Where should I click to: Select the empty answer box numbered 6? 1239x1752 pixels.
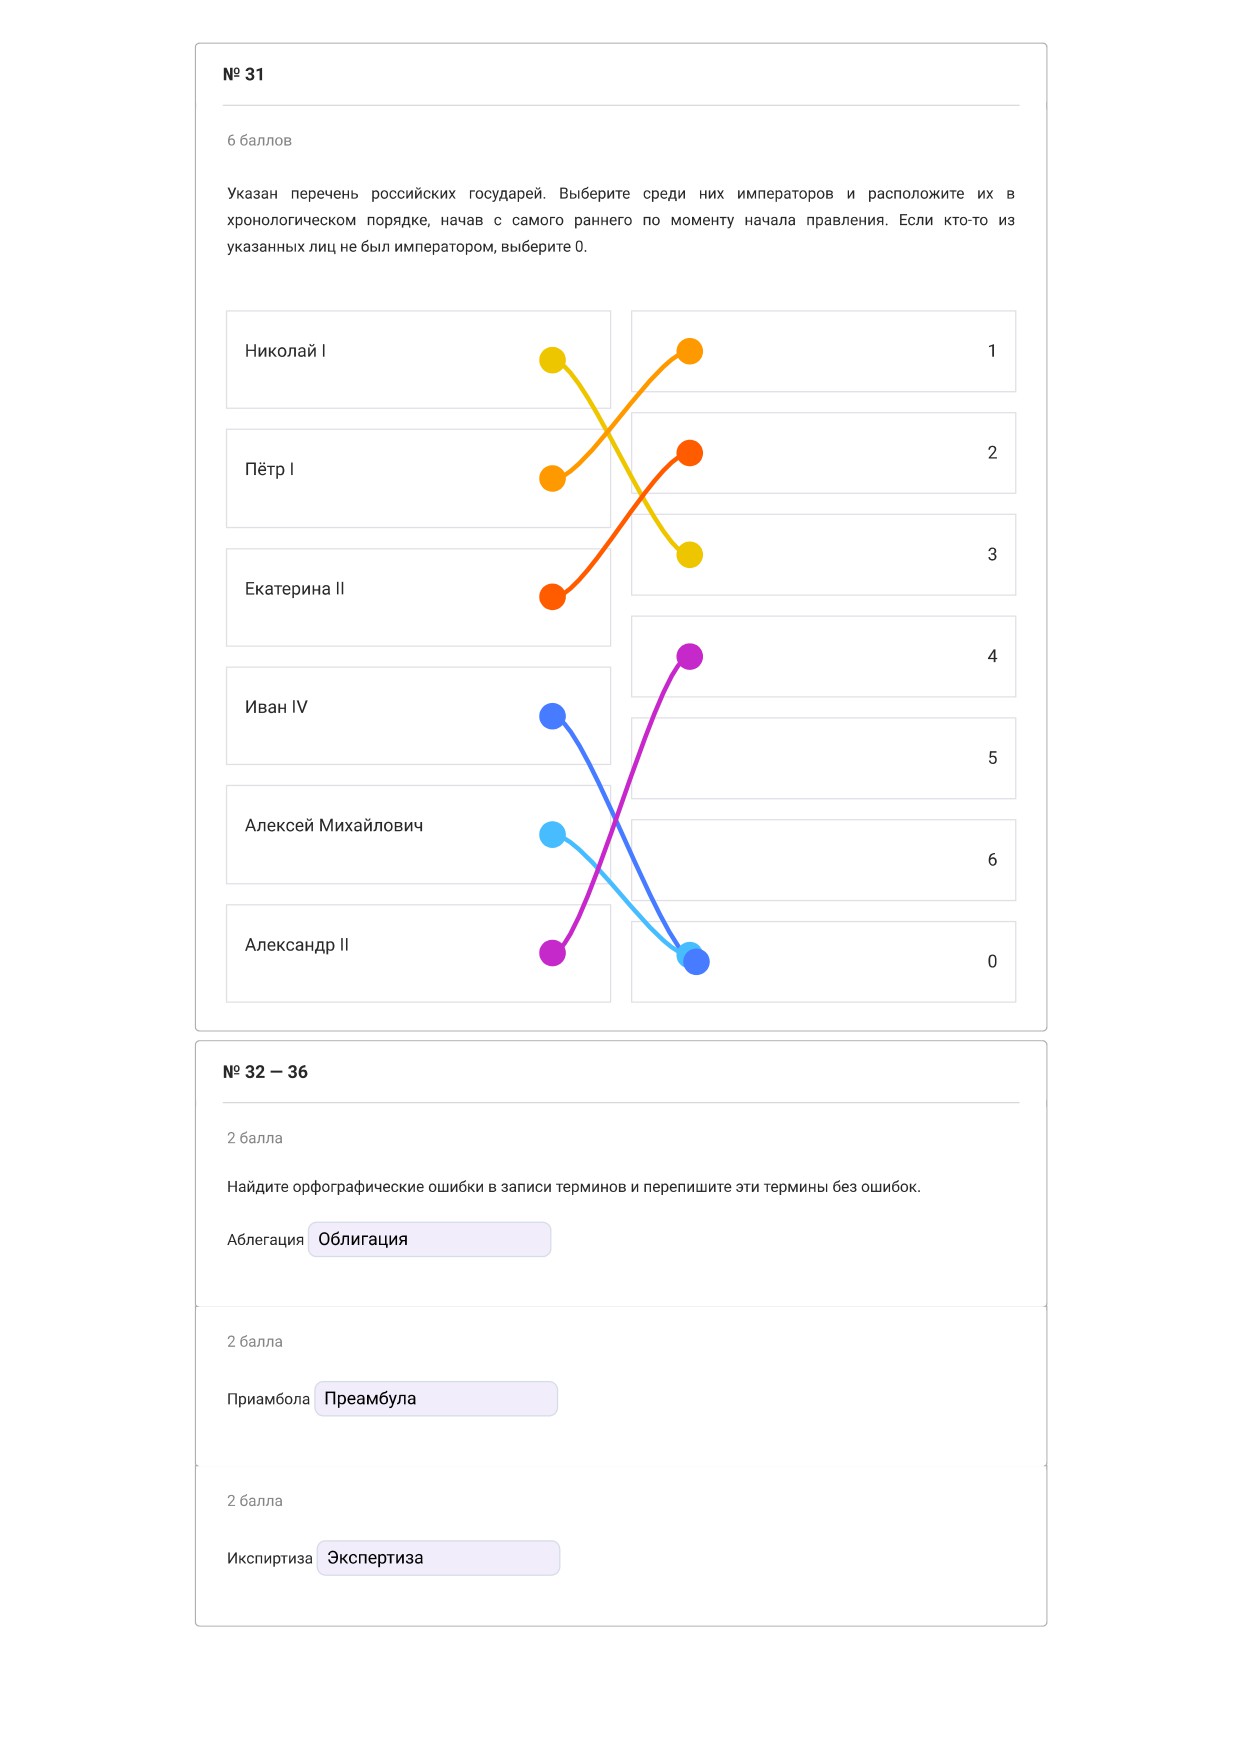(x=823, y=860)
